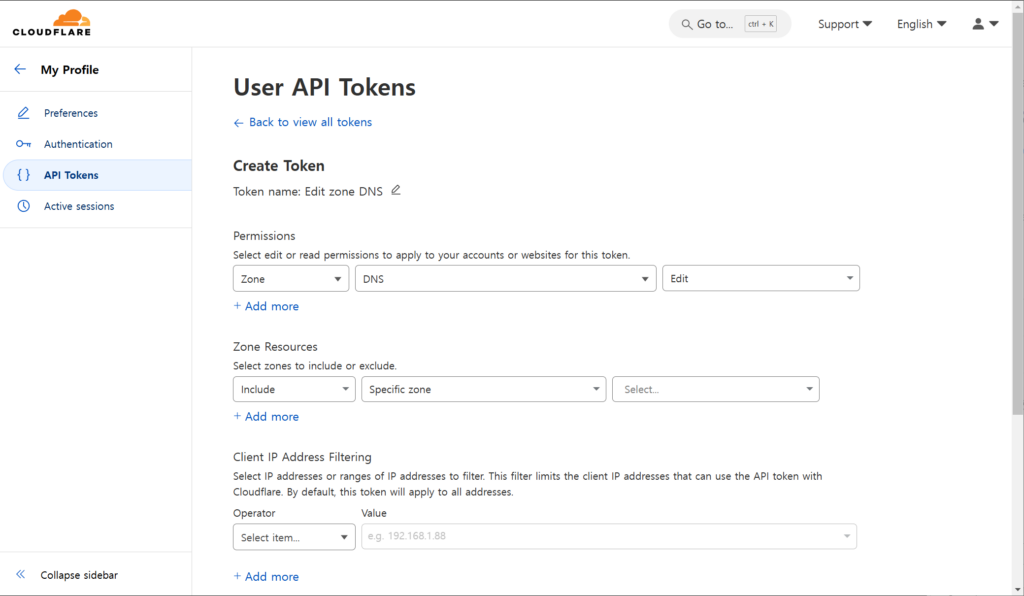Image resolution: width=1024 pixels, height=596 pixels.
Task: Open the user account profile icon menu
Action: (x=985, y=24)
